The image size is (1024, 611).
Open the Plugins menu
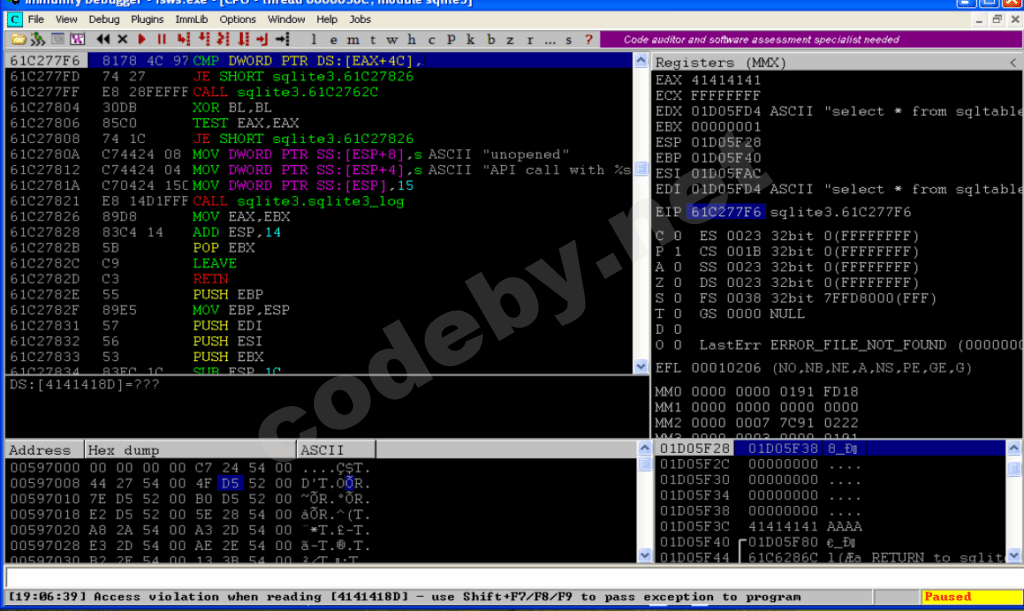point(147,20)
